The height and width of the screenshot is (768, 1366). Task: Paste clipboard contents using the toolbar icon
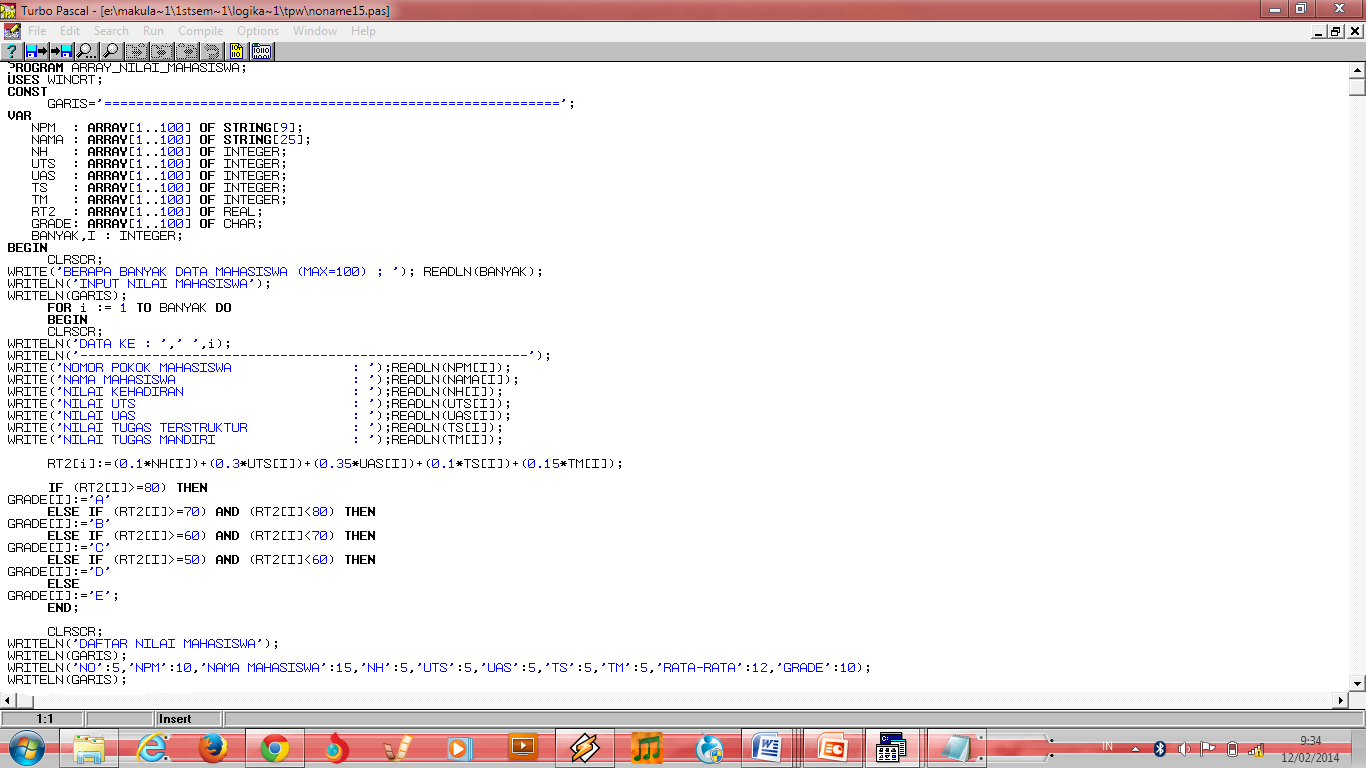185,51
